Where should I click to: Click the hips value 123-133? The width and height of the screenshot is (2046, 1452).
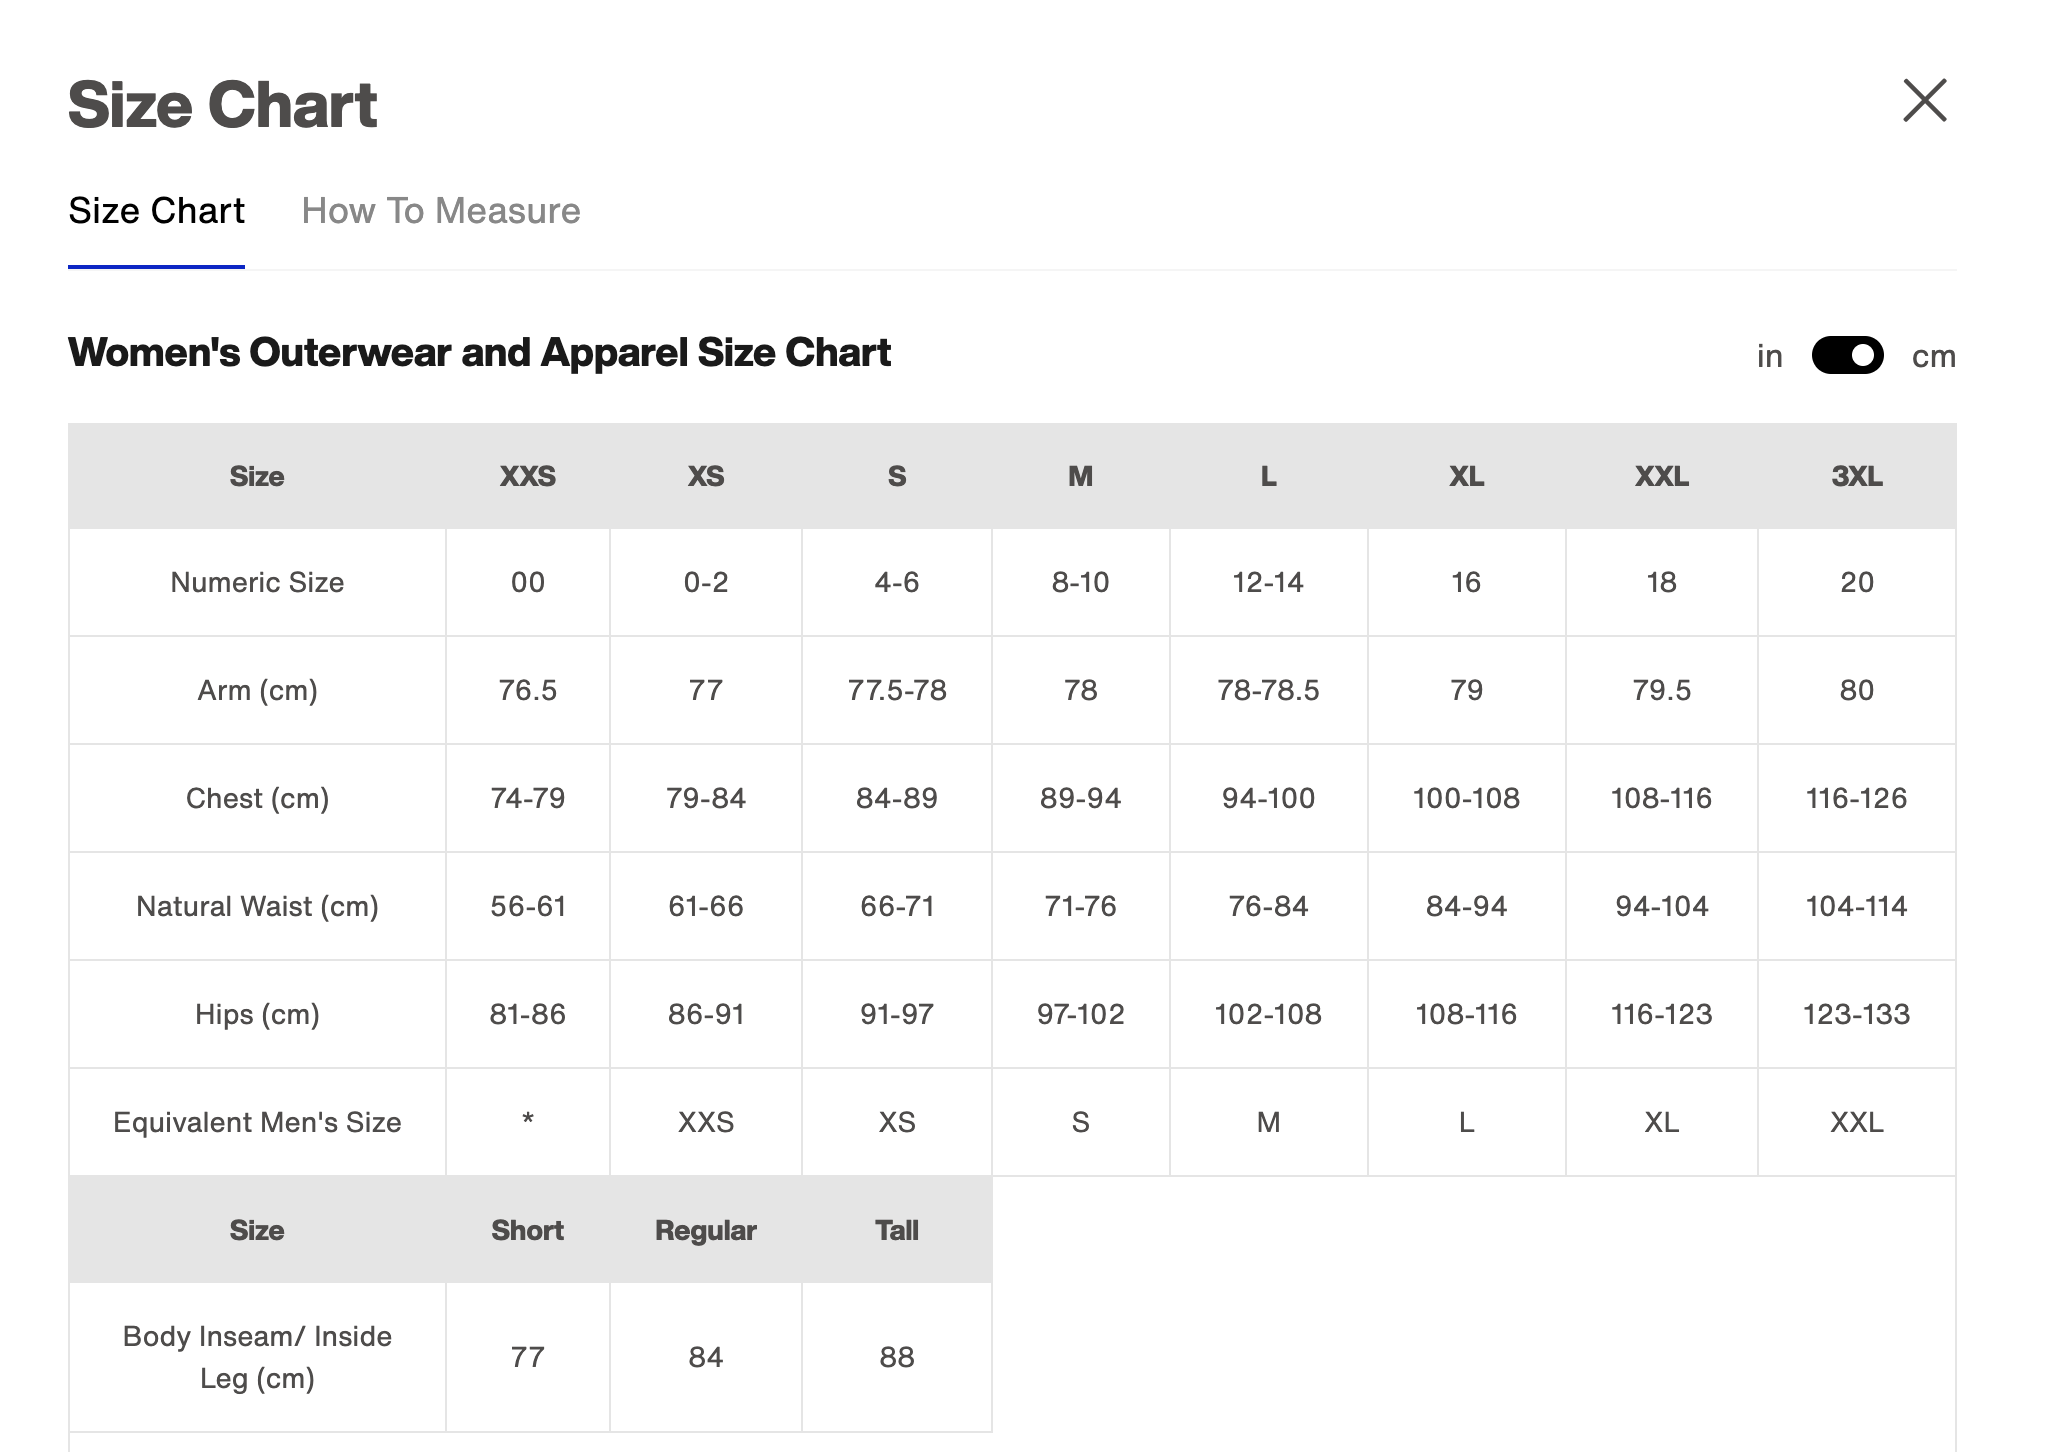coord(1856,1014)
